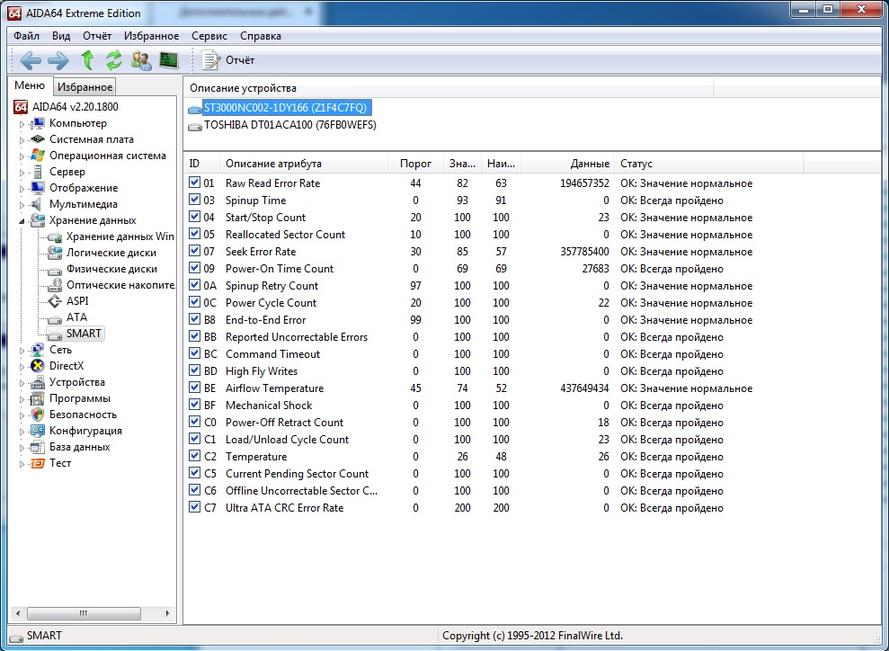Viewport: 889px width, 651px height.
Task: Expand the Программы tree node
Action: point(22,399)
